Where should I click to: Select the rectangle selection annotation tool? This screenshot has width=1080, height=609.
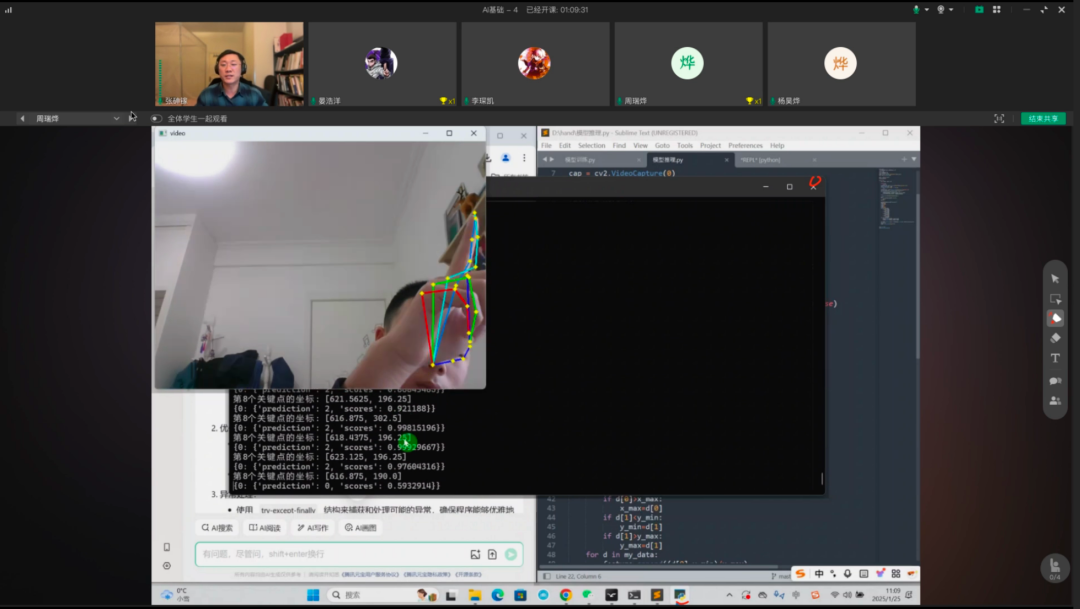1055,299
